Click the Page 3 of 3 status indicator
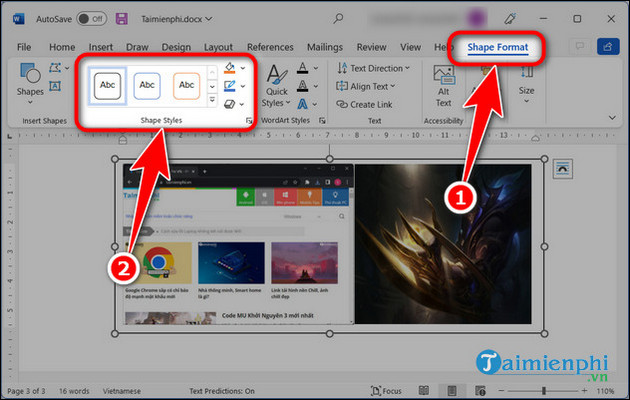This screenshot has height=400, width=630. [26, 391]
